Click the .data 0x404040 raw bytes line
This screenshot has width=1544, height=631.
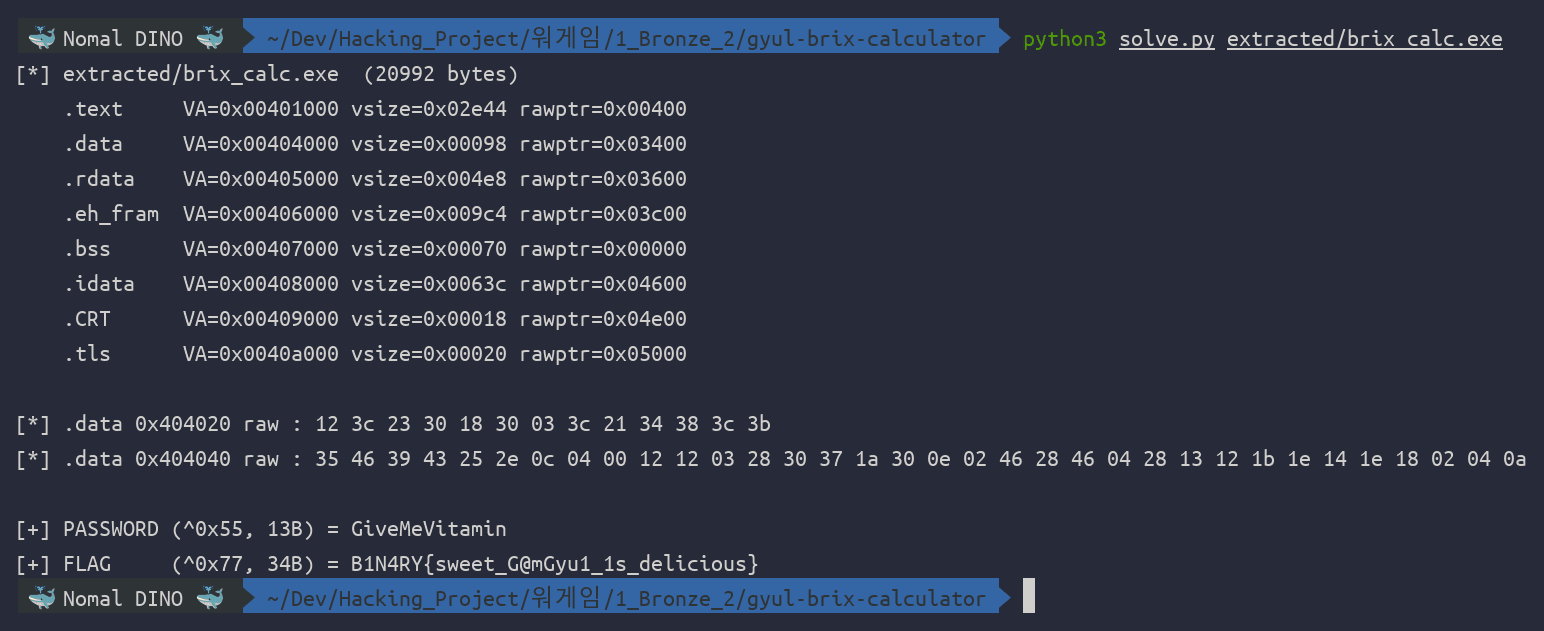[771, 459]
